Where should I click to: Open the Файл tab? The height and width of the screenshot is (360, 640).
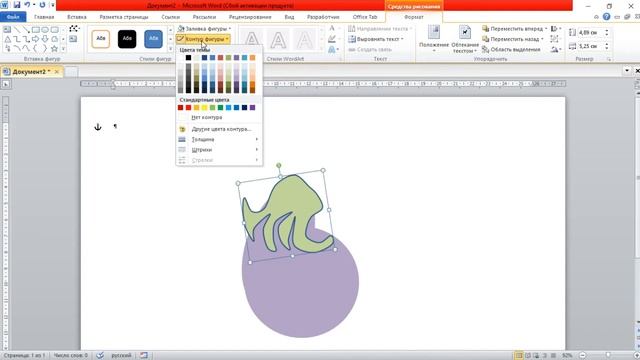point(13,17)
